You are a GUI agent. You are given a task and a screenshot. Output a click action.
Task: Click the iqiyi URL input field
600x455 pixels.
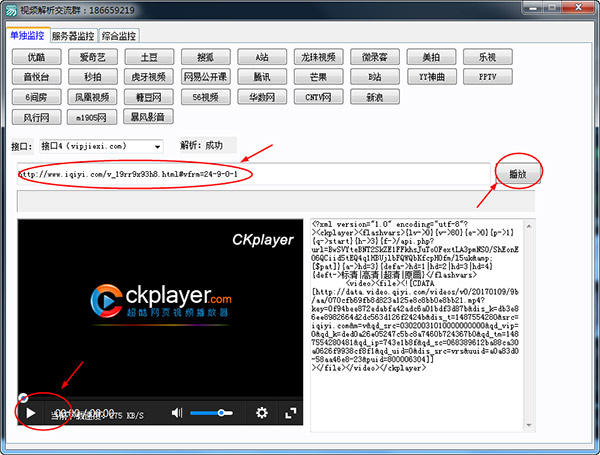coord(253,174)
